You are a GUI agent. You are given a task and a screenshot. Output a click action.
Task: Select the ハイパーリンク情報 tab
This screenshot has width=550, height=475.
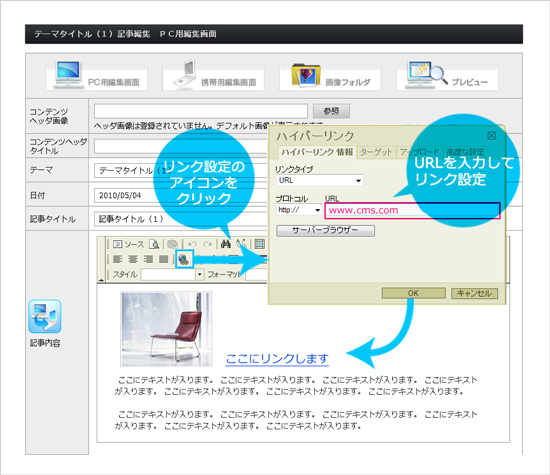click(x=317, y=152)
